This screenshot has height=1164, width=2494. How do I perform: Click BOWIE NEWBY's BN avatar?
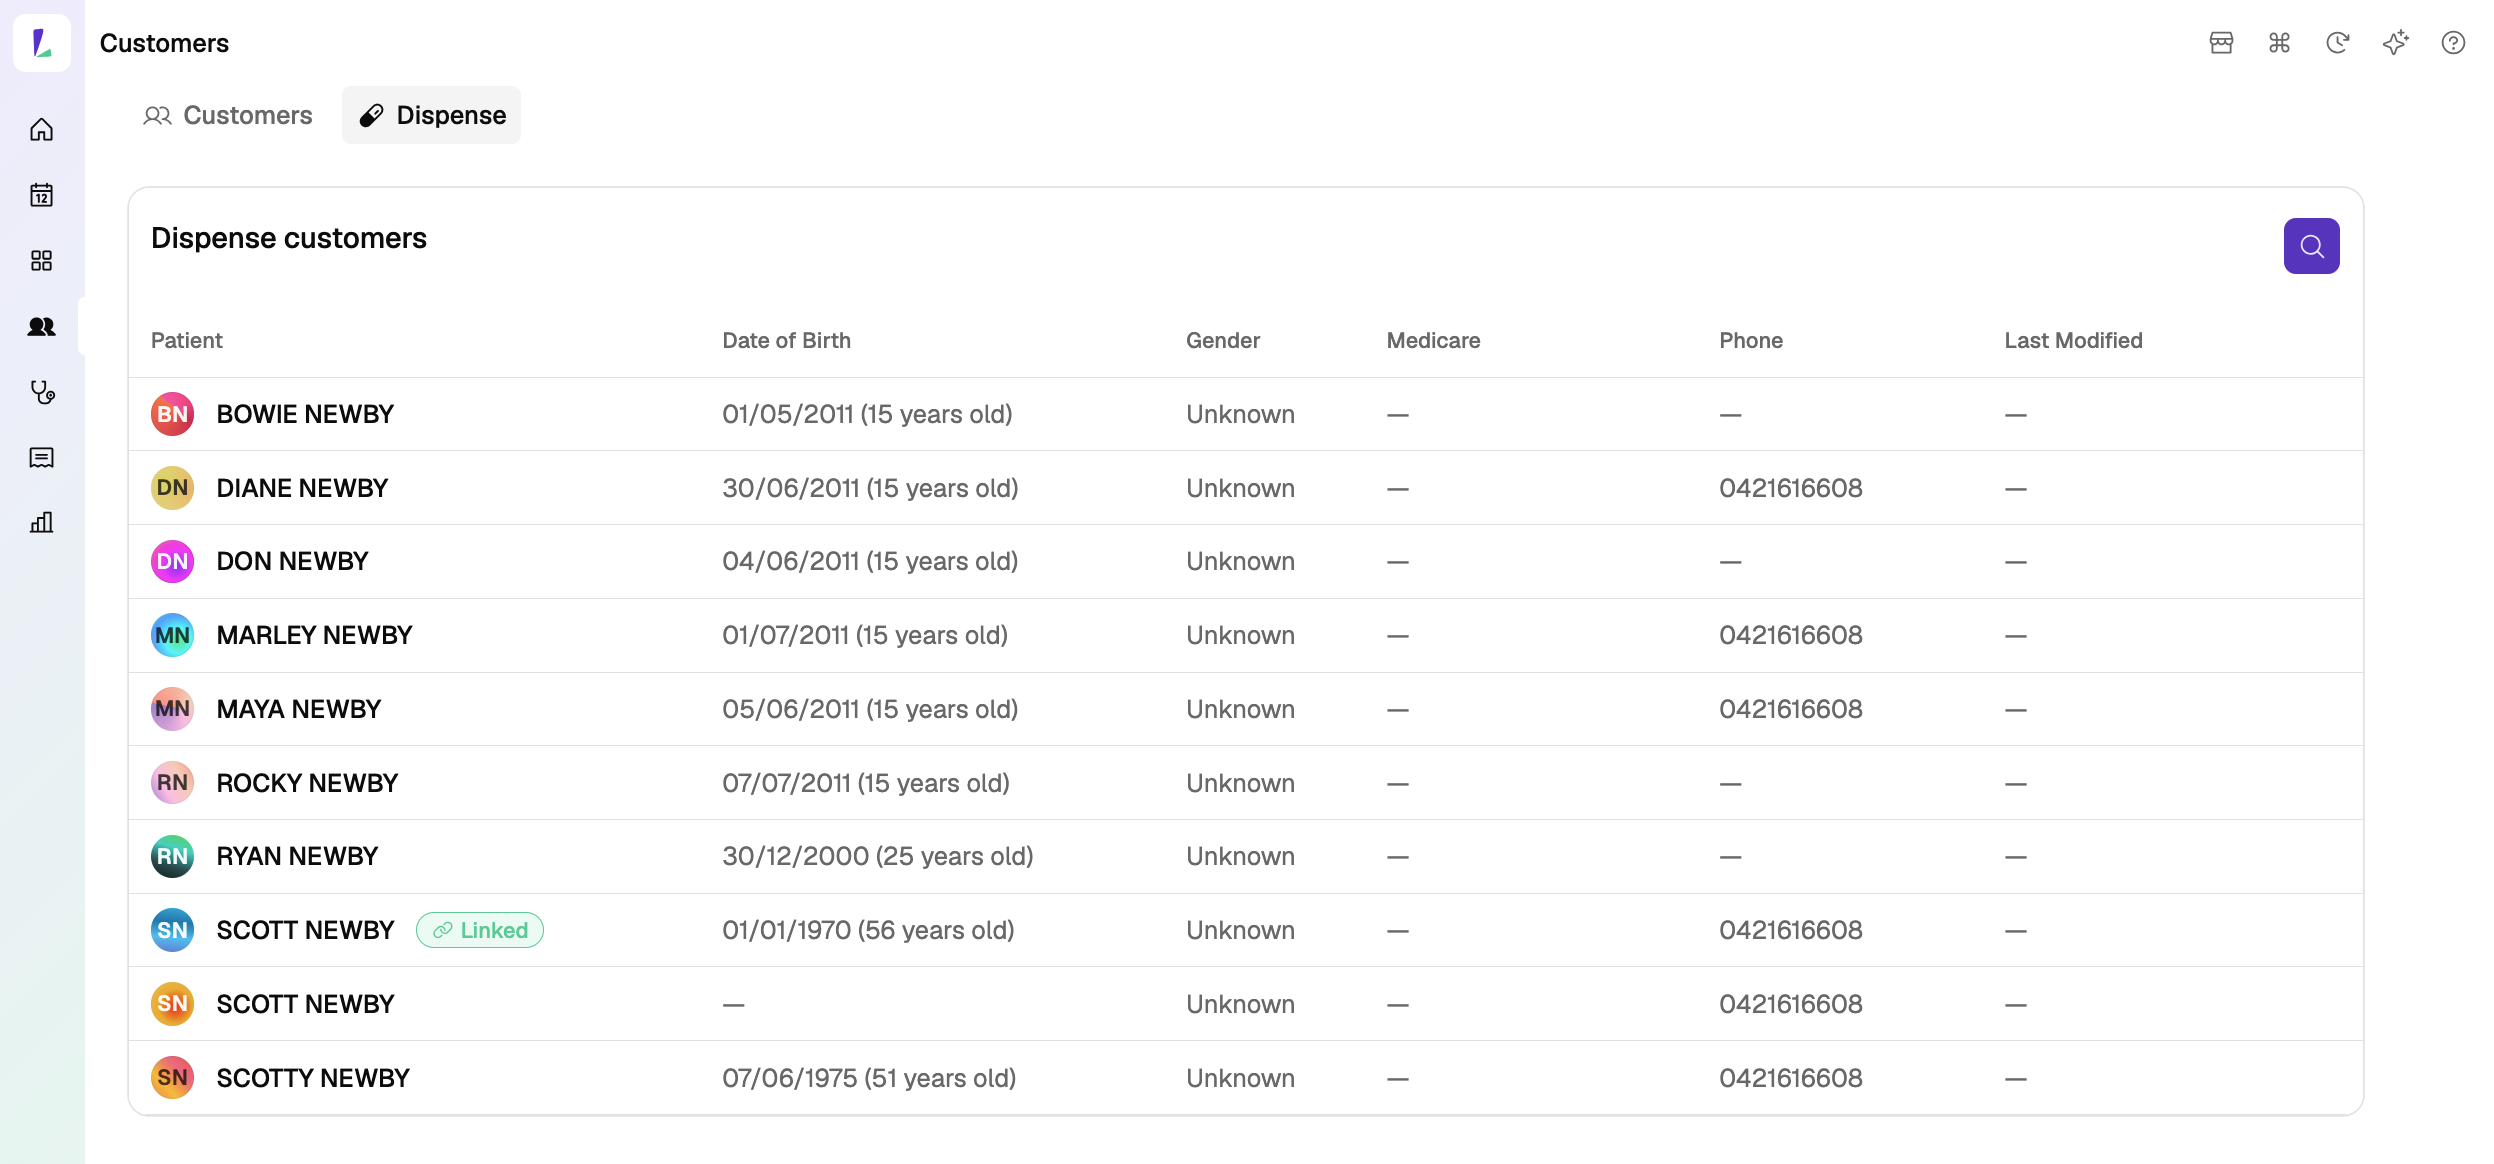click(x=172, y=414)
